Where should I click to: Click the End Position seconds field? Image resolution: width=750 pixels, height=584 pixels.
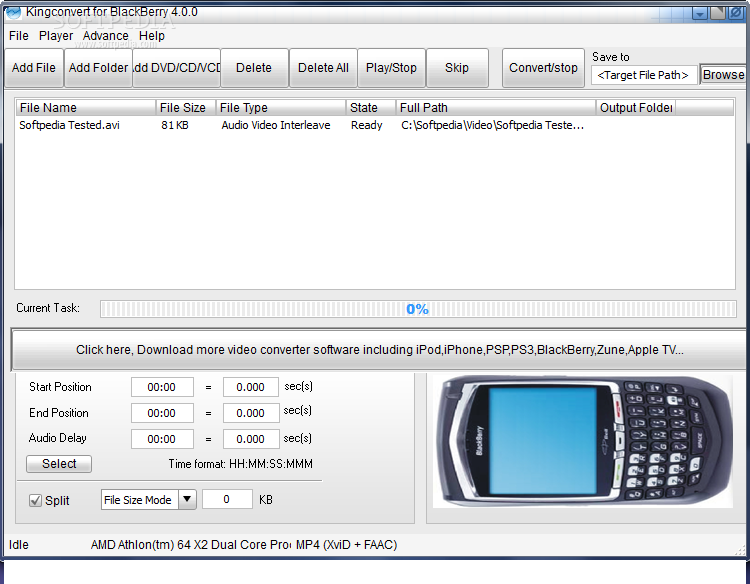click(x=251, y=413)
